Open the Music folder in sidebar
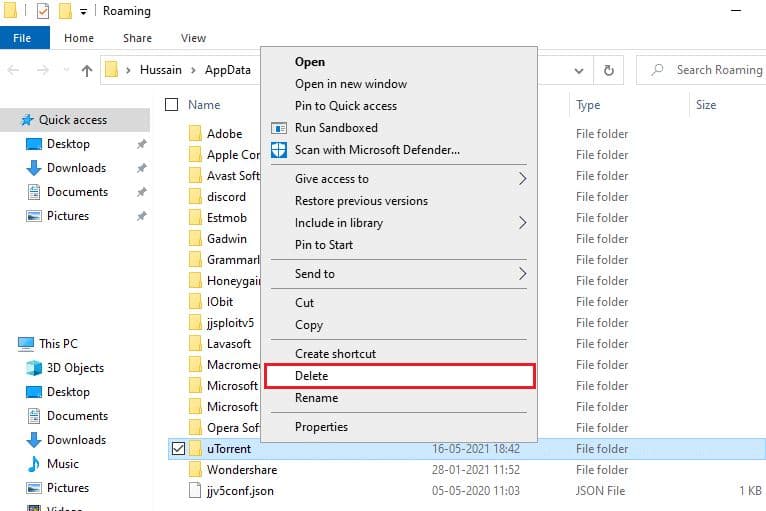Image resolution: width=766 pixels, height=511 pixels. pyautogui.click(x=62, y=464)
